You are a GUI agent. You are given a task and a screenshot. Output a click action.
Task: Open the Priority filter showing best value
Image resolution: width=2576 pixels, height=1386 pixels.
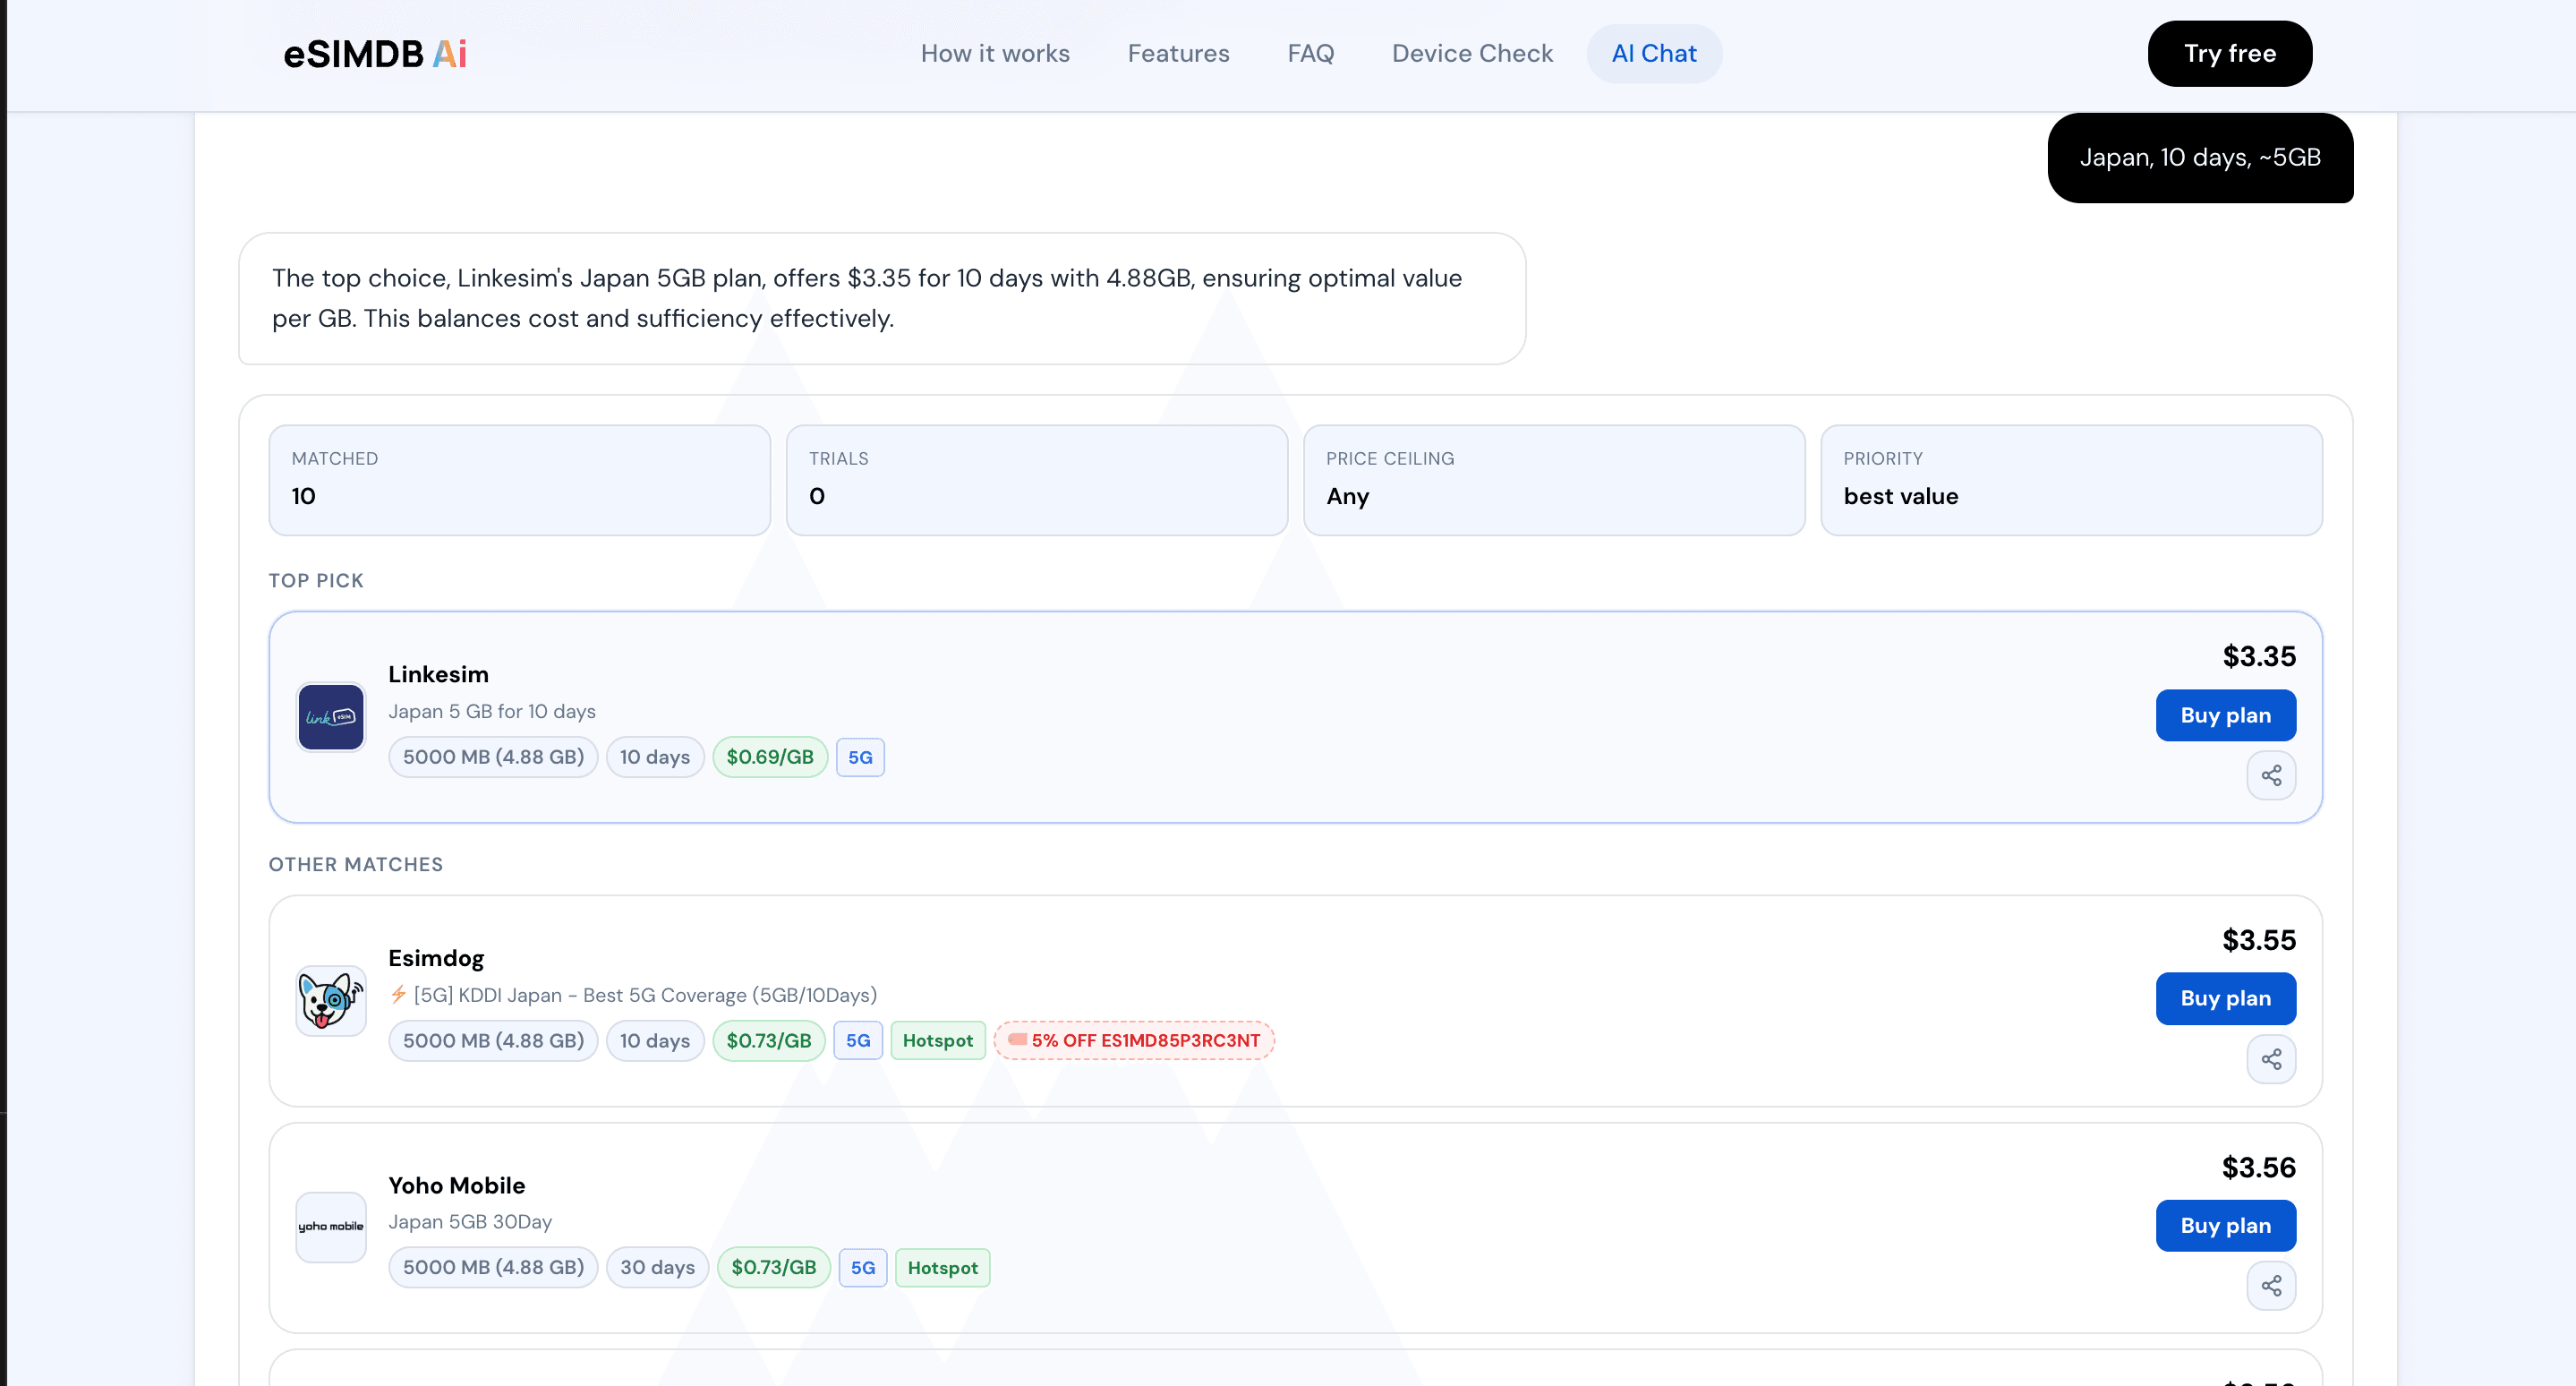2071,481
